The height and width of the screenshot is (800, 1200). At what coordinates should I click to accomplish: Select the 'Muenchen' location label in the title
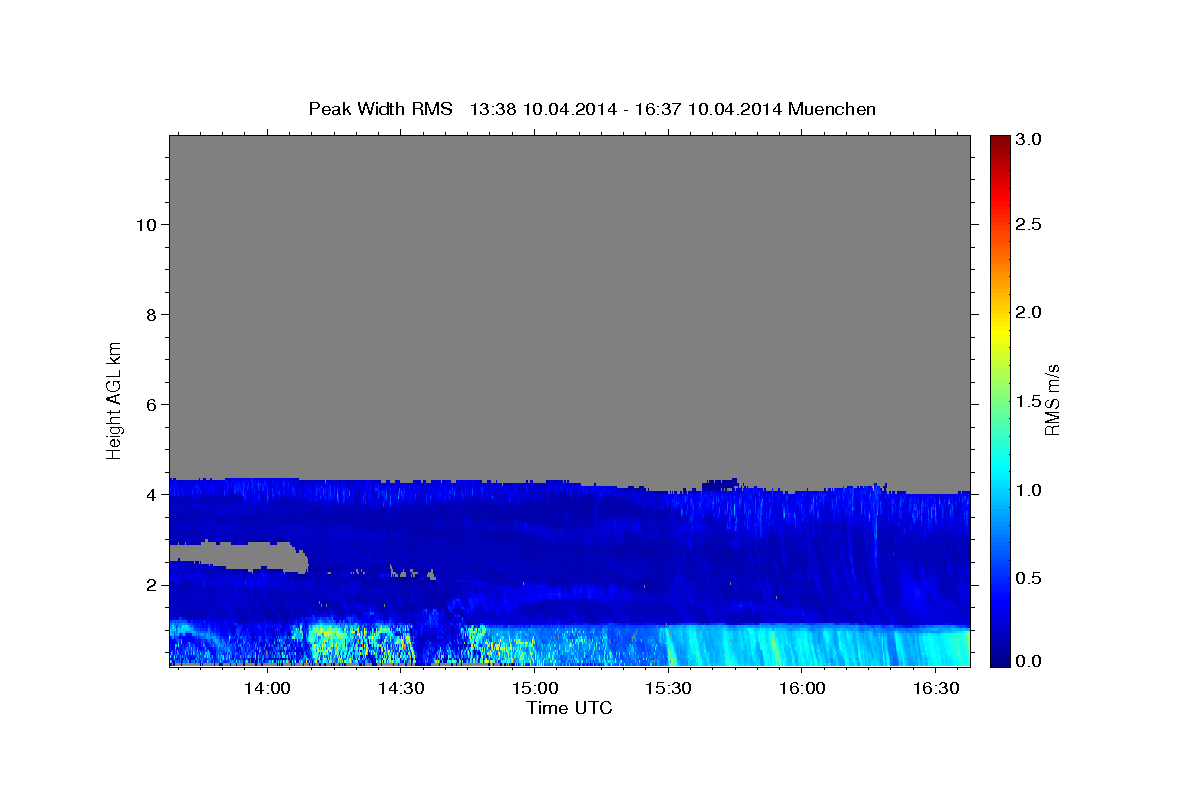click(832, 109)
